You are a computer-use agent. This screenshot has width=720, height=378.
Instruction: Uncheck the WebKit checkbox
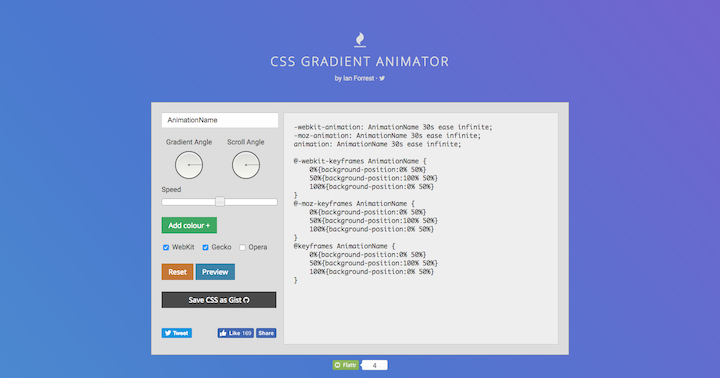pos(166,248)
